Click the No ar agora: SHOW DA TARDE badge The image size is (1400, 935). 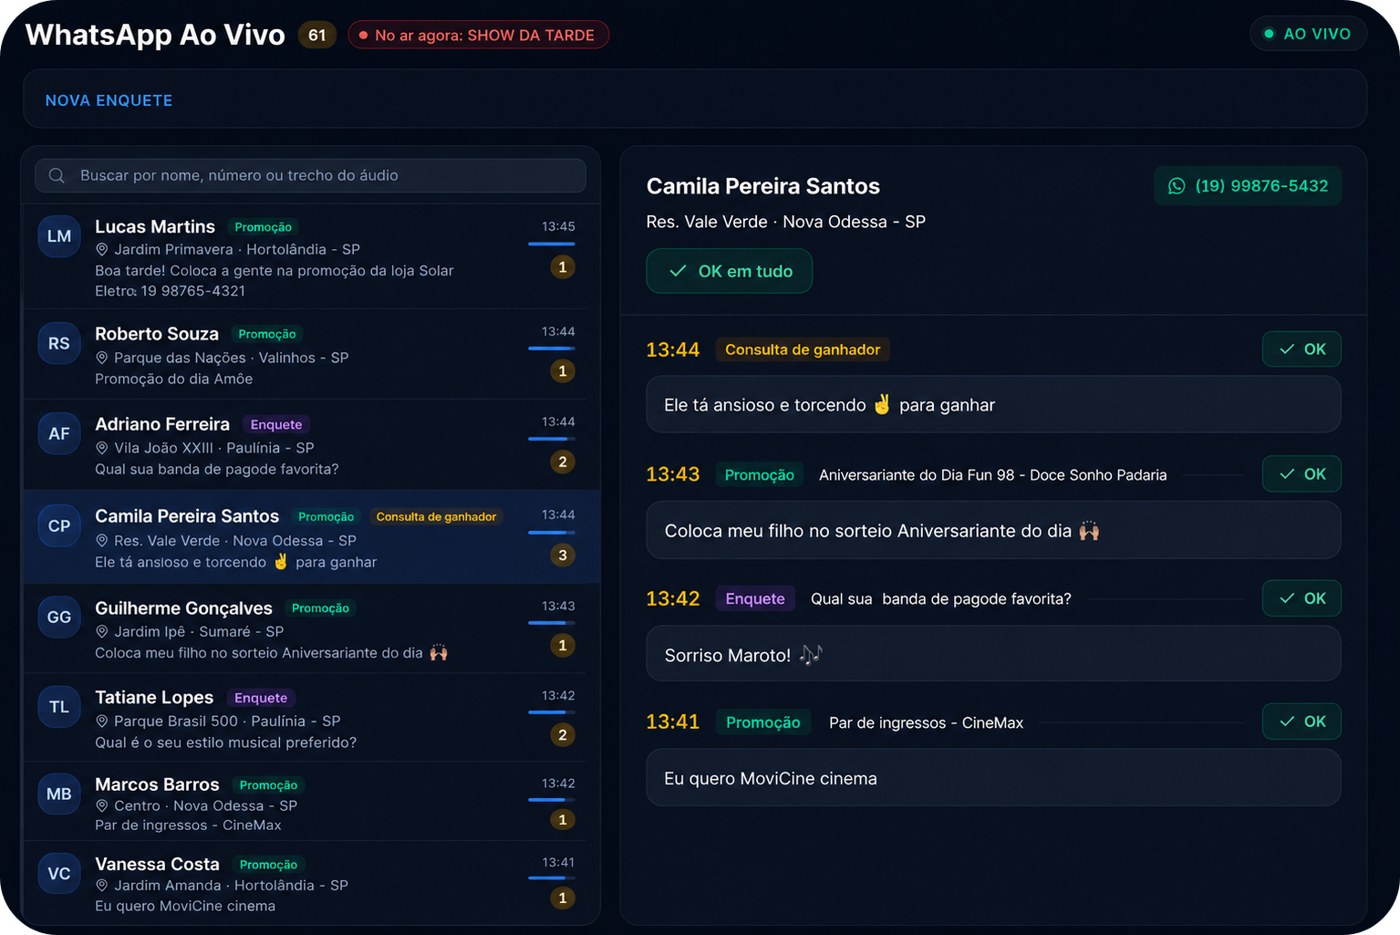tap(478, 35)
